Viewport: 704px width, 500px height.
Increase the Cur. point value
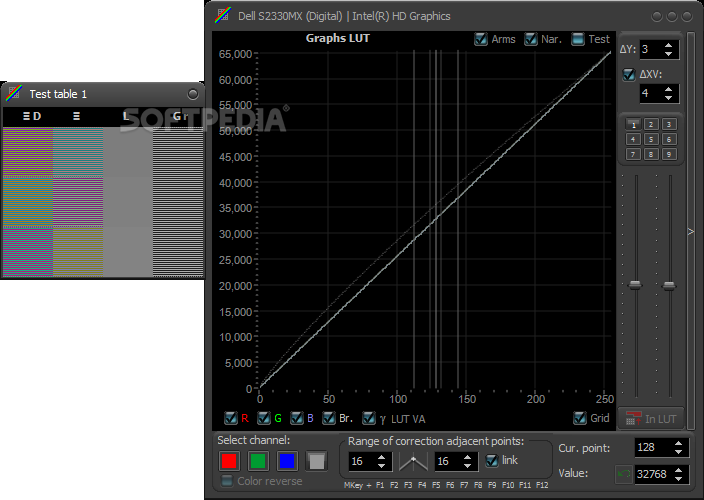678,443
